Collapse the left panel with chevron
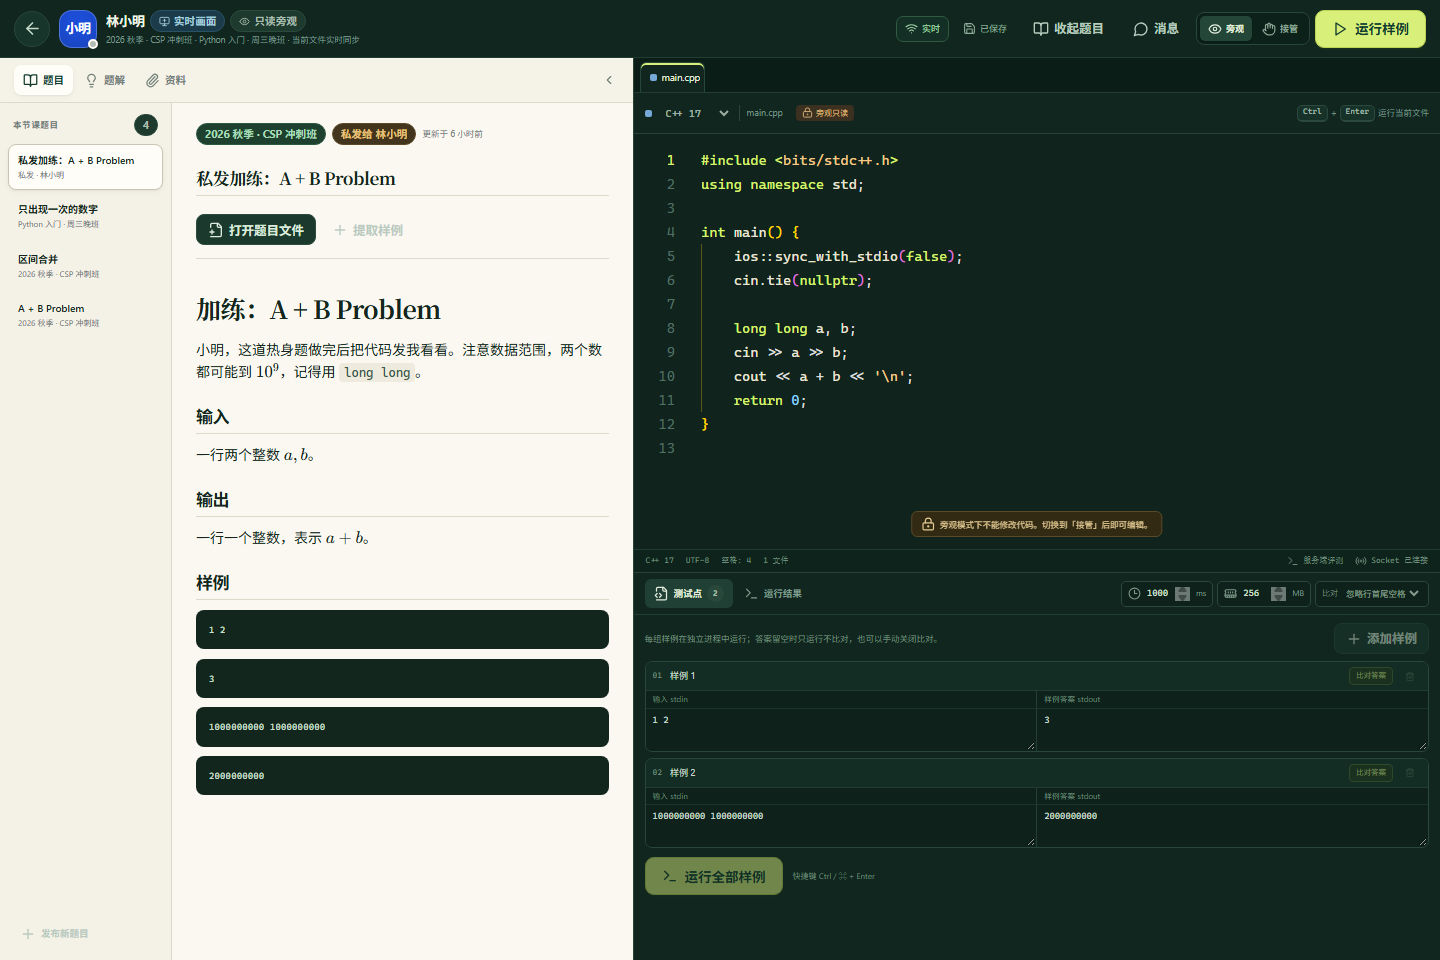 pyautogui.click(x=609, y=80)
